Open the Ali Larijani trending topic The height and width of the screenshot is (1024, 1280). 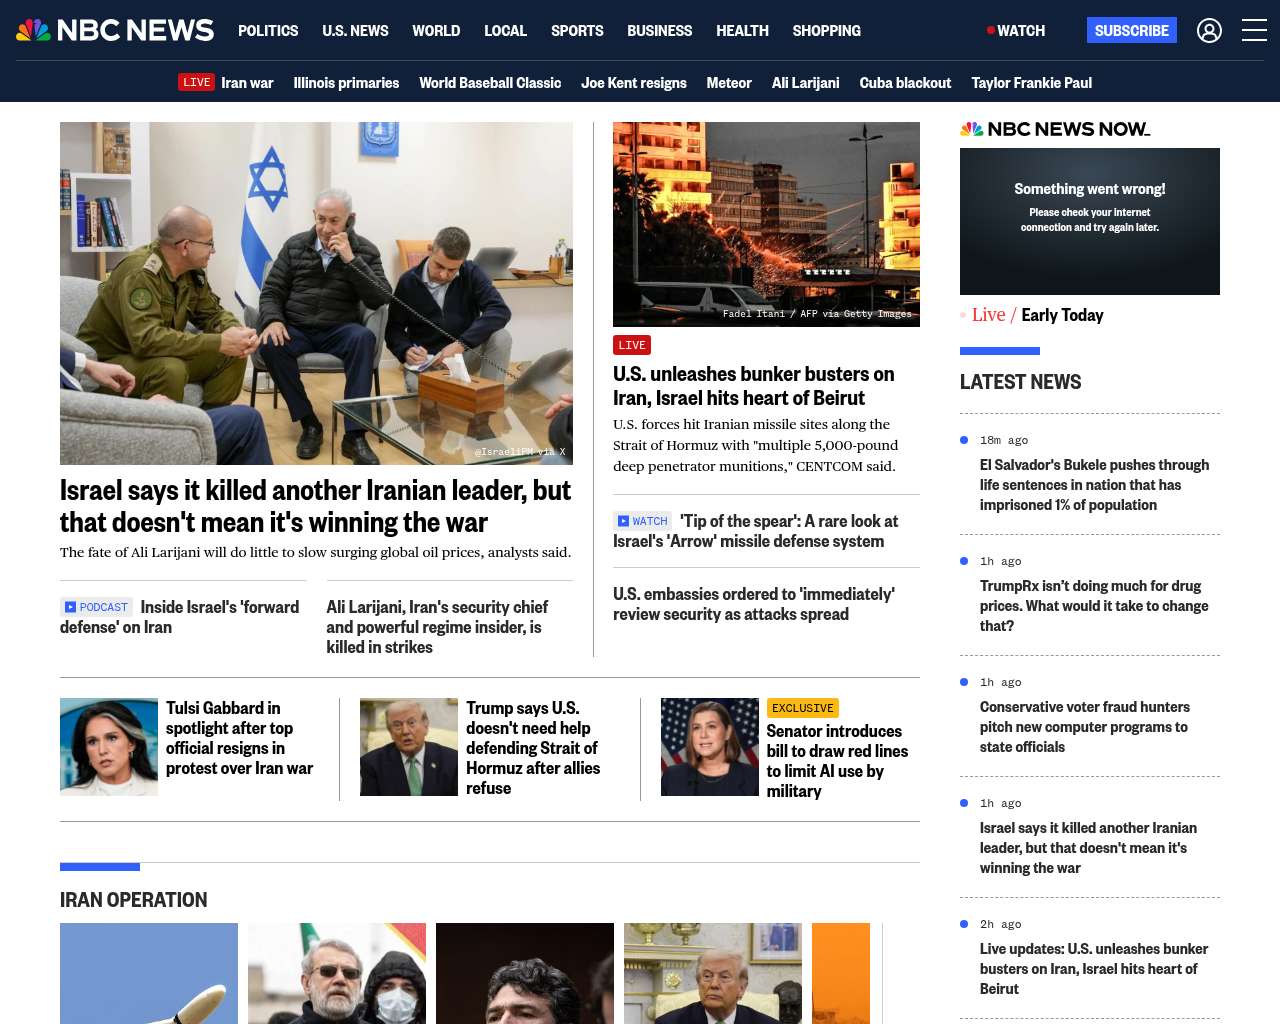click(805, 83)
